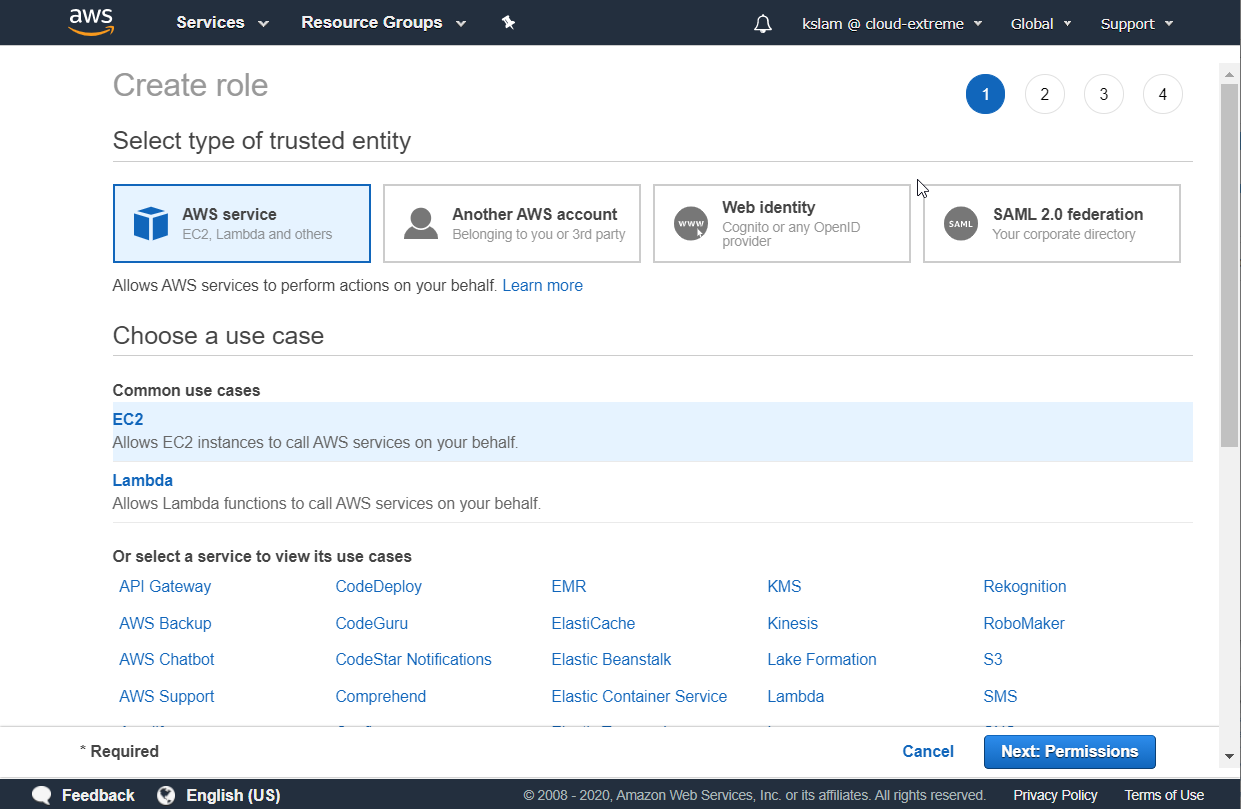The height and width of the screenshot is (809, 1241).
Task: Open the Terms of Use link
Action: coord(1164,795)
